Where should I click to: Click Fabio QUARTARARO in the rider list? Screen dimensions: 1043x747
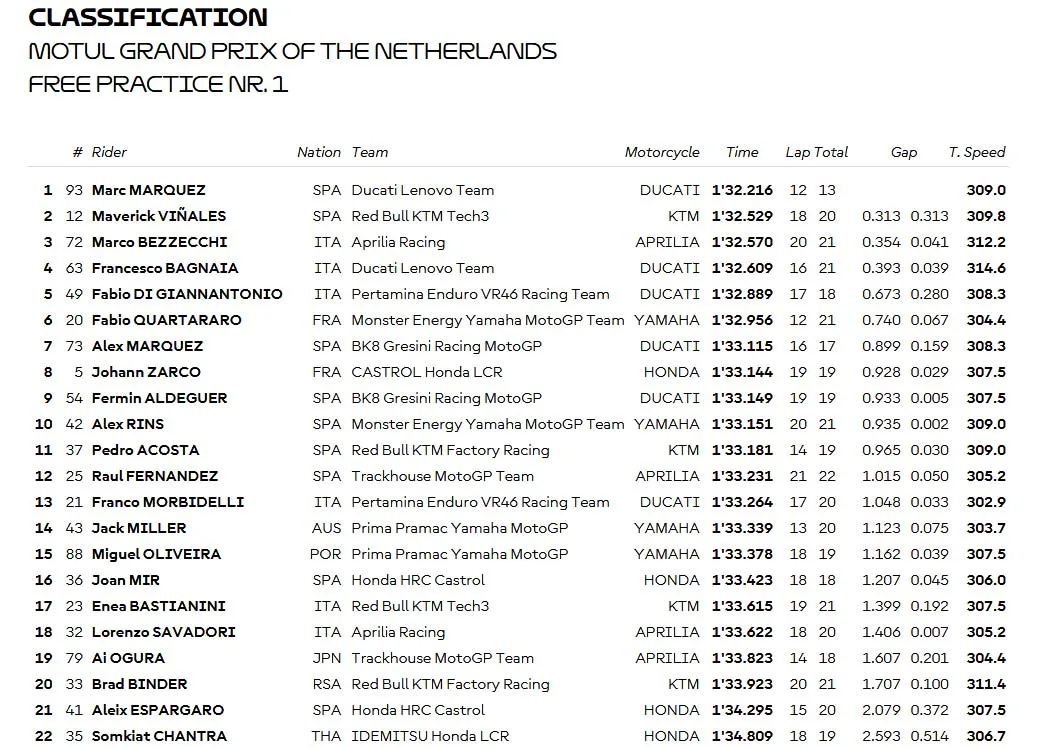click(x=166, y=320)
